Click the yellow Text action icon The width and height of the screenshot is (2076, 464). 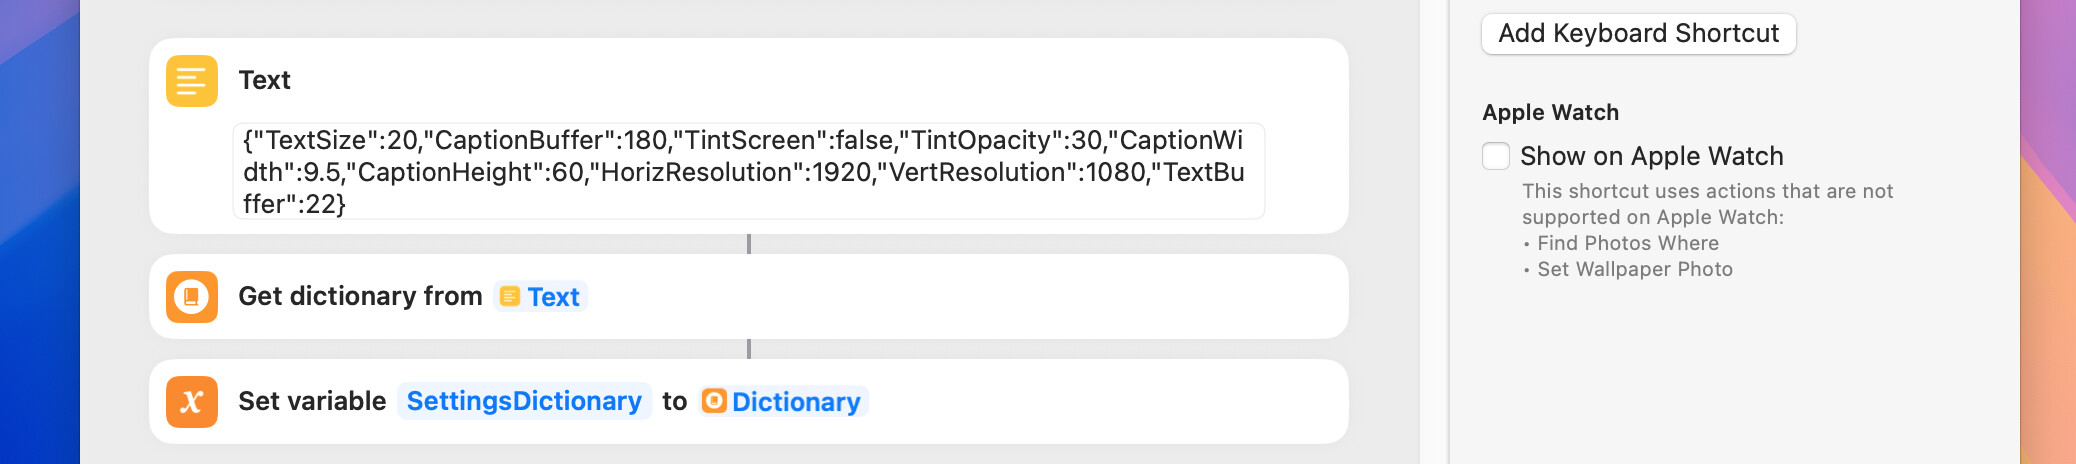click(192, 81)
